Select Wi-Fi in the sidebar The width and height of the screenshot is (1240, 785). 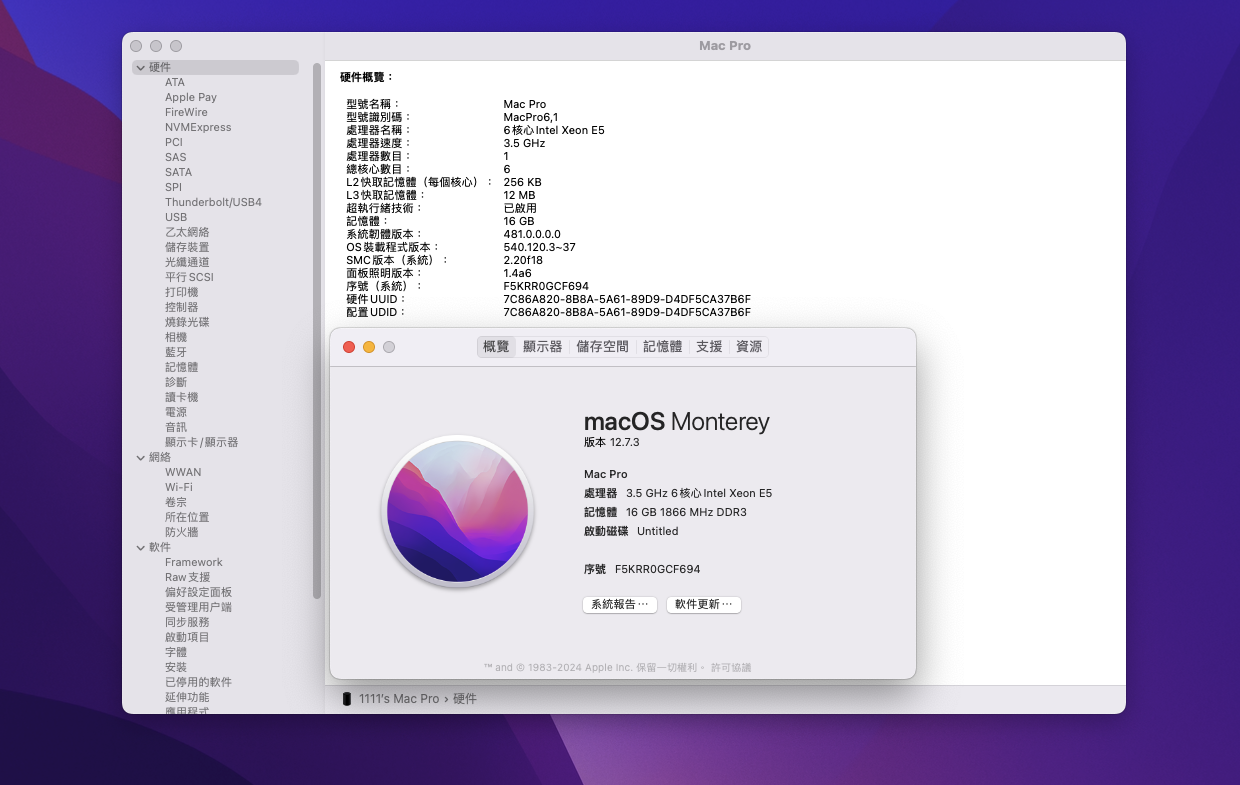(x=179, y=487)
